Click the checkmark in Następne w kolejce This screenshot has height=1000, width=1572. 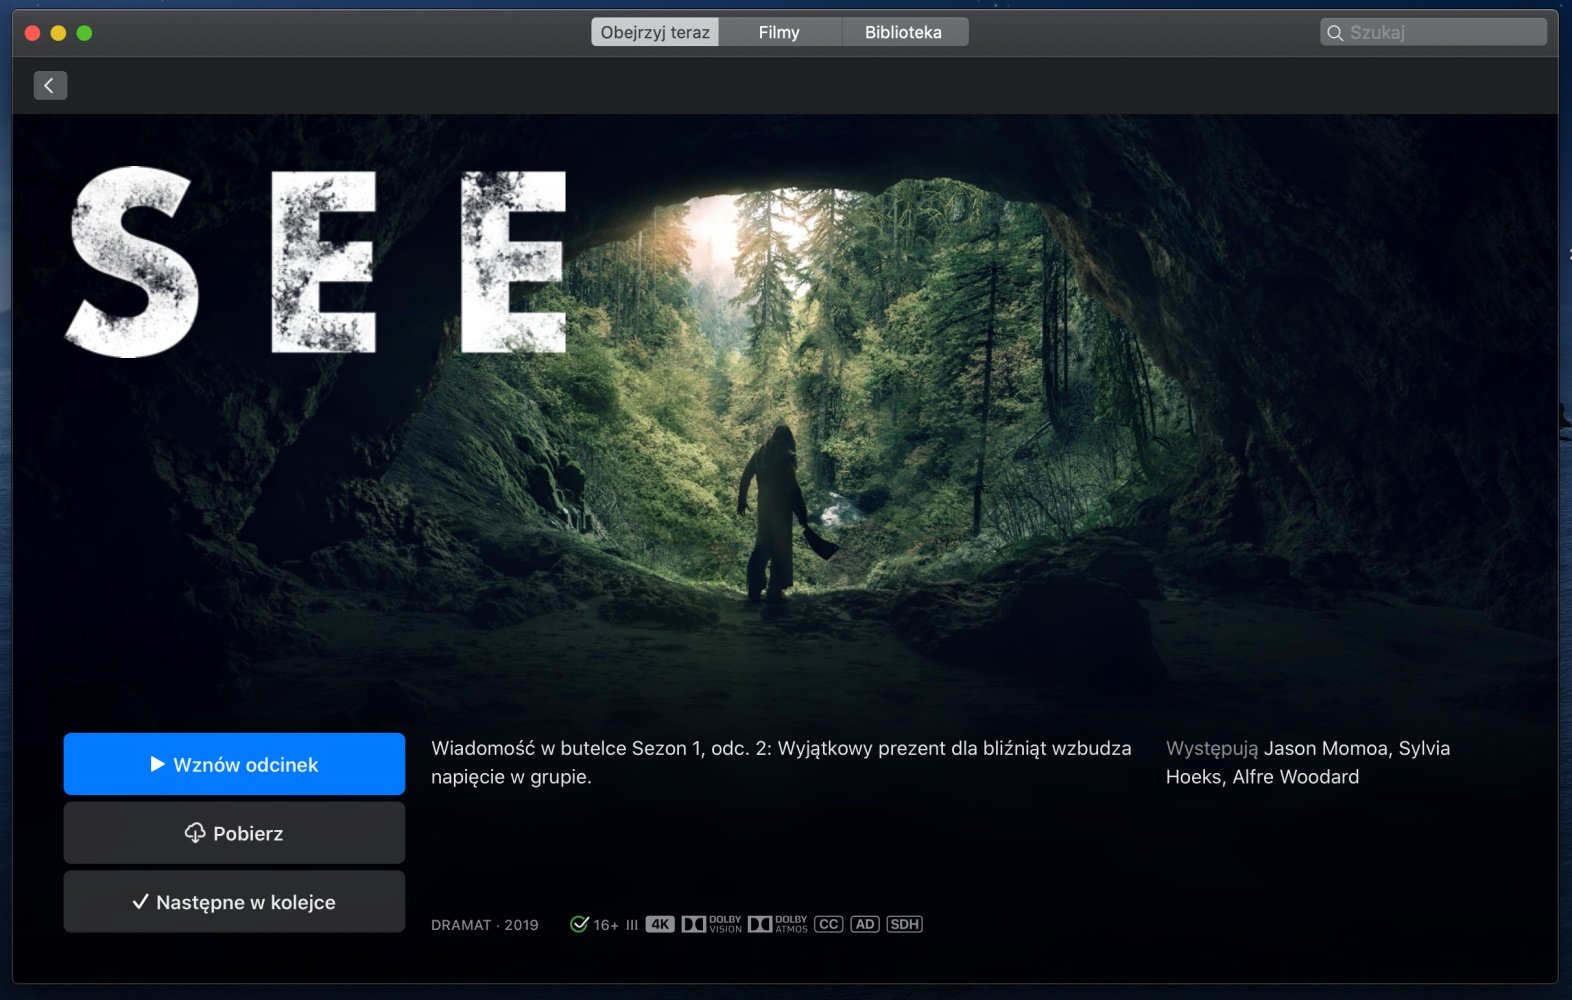141,901
